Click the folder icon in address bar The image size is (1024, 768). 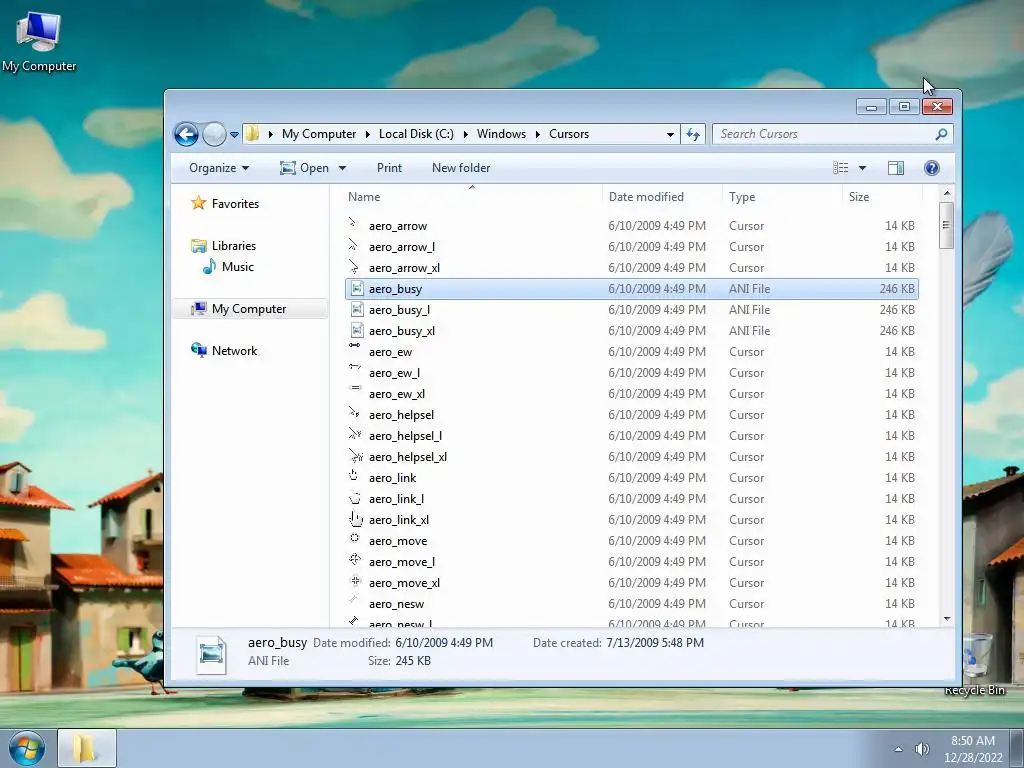(252, 134)
